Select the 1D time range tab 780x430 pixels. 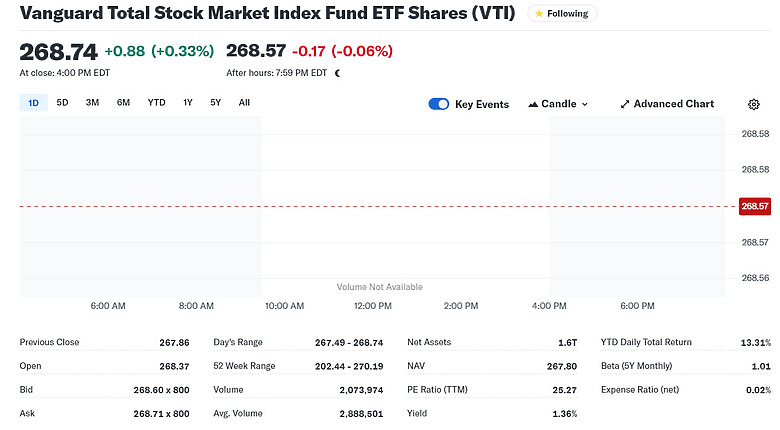(33, 103)
